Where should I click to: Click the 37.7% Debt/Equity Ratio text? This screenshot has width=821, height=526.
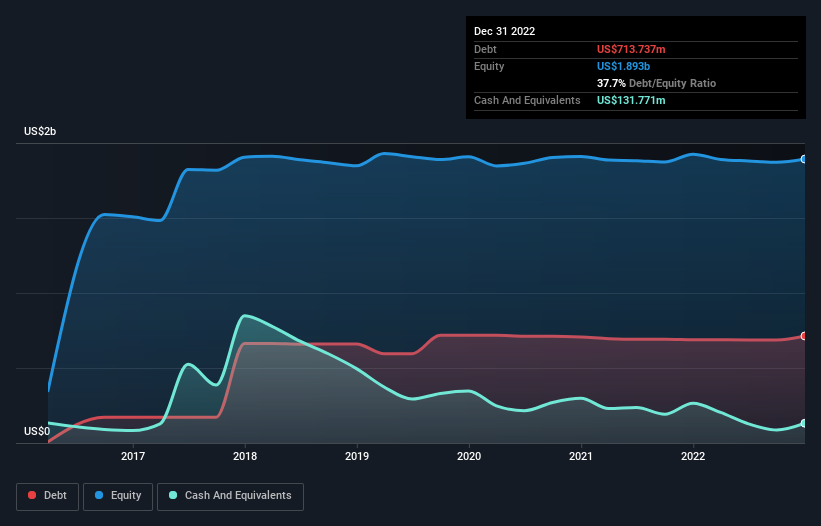656,83
